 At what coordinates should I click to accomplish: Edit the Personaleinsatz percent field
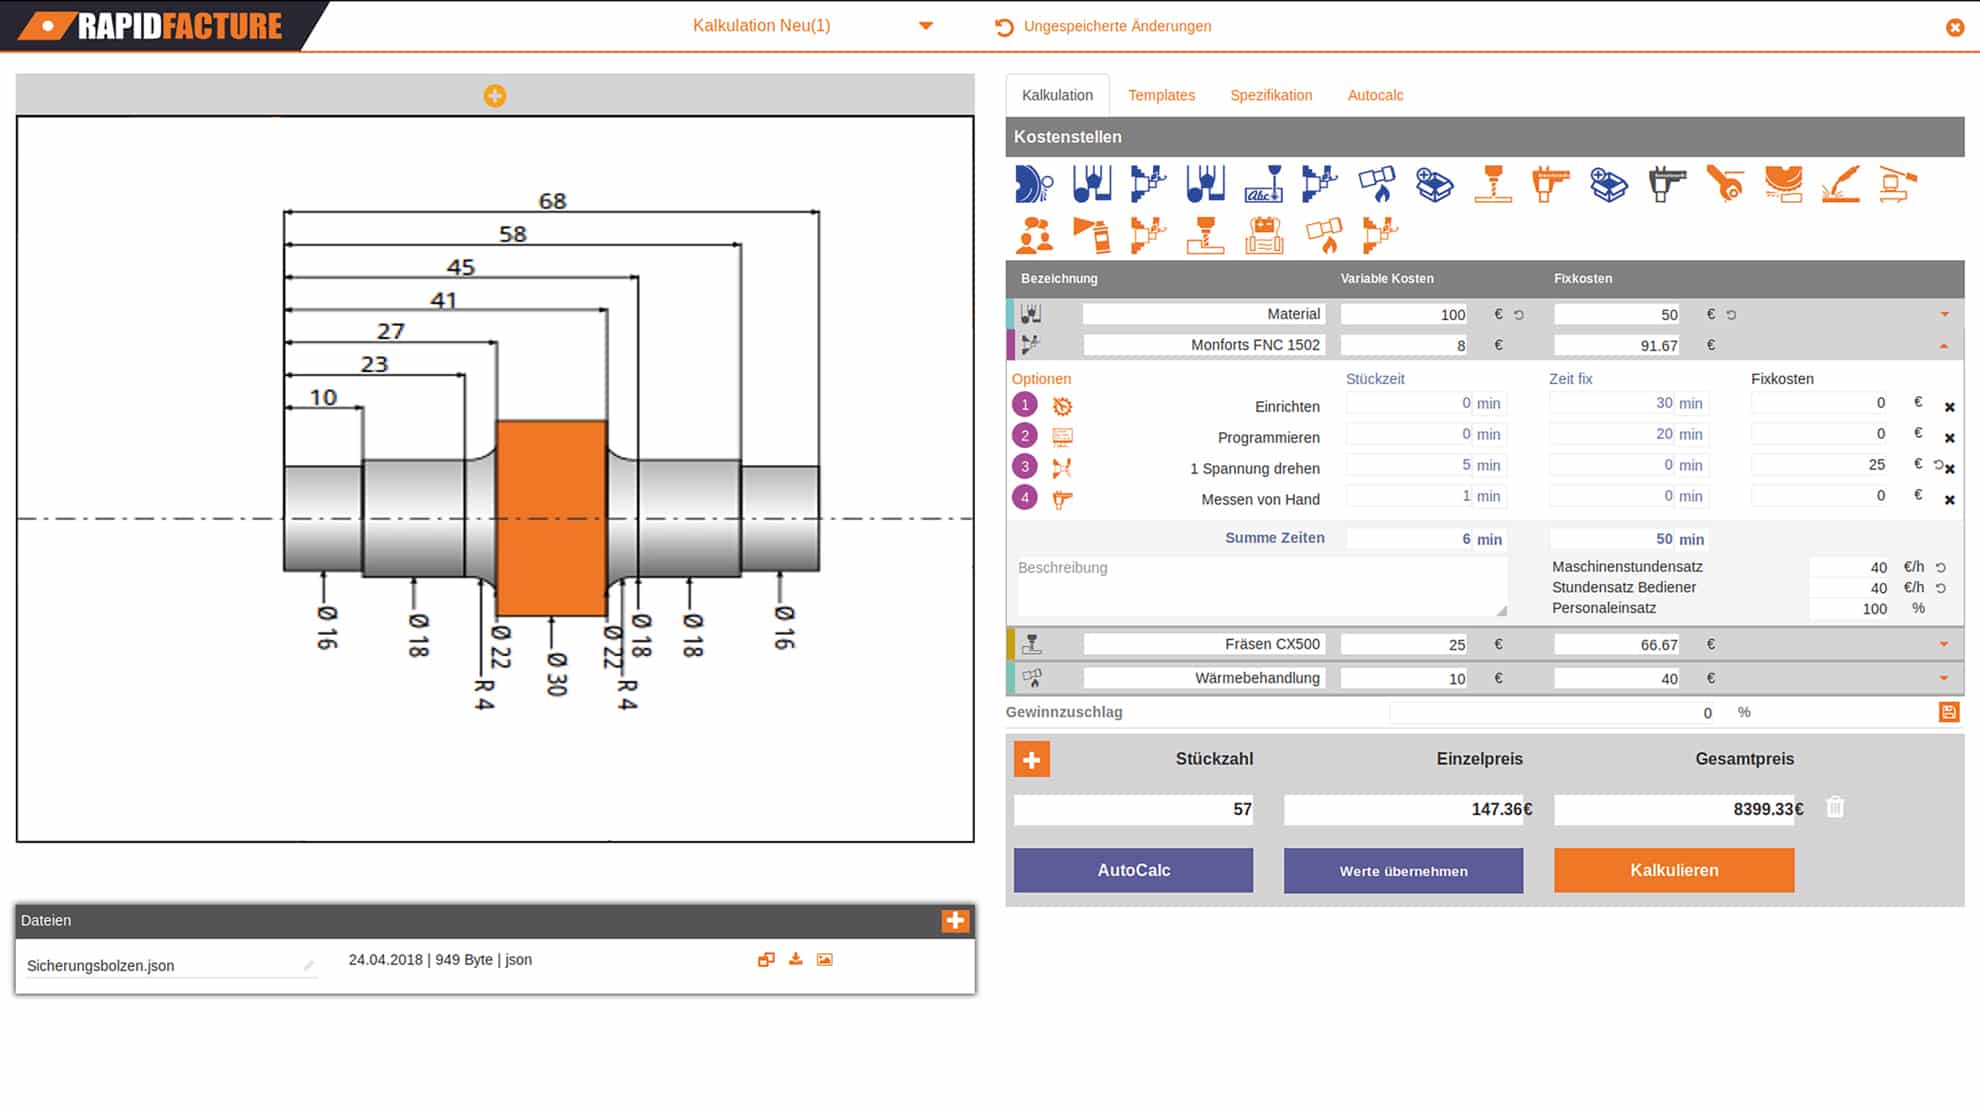pos(1848,608)
